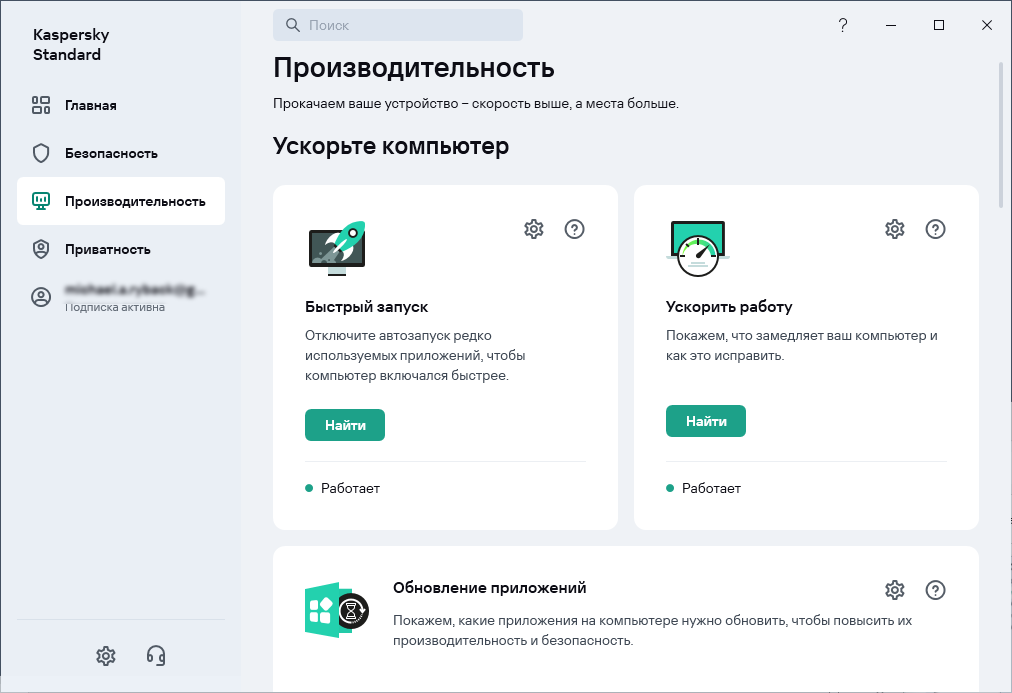The height and width of the screenshot is (693, 1012).
Task: Go to Главная section
Action: point(121,105)
